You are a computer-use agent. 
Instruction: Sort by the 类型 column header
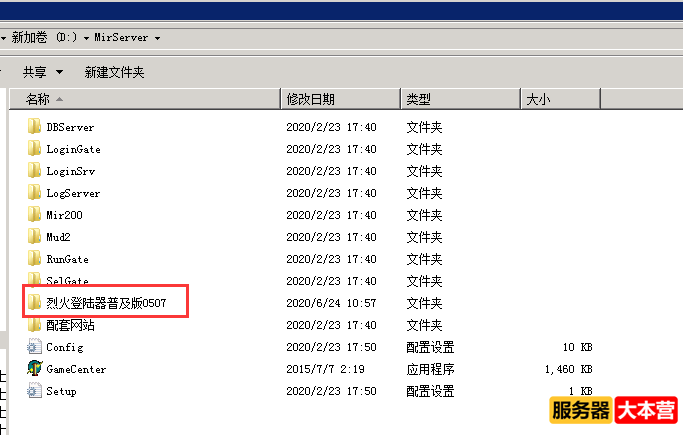[461, 99]
